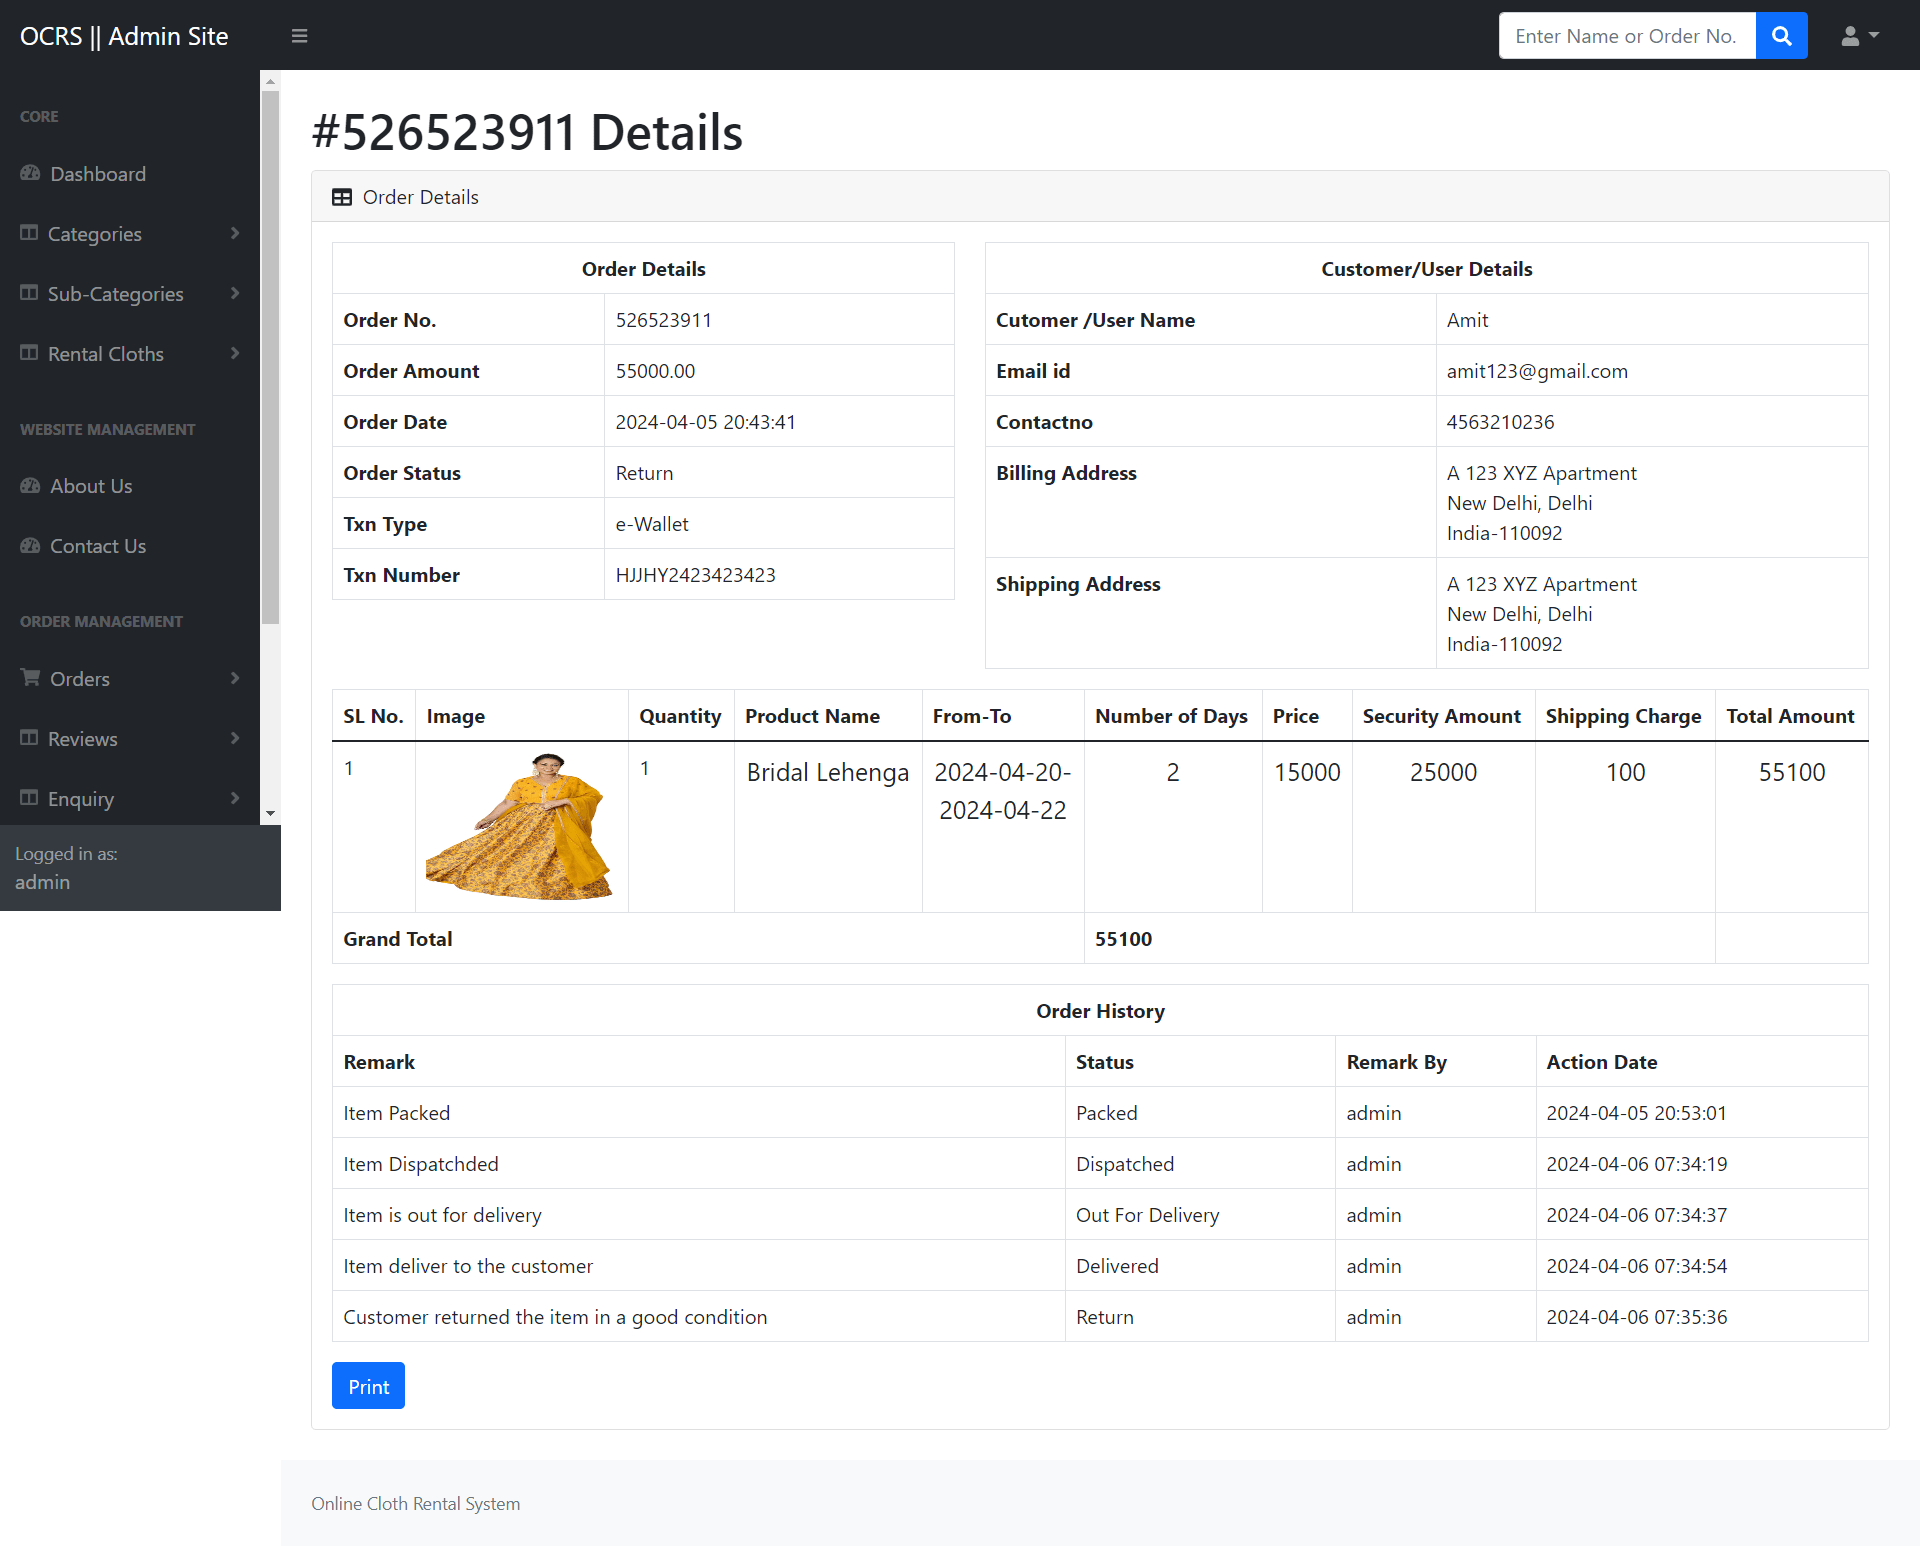
Task: Click the Bridal Lehenga product image
Action: click(522, 826)
